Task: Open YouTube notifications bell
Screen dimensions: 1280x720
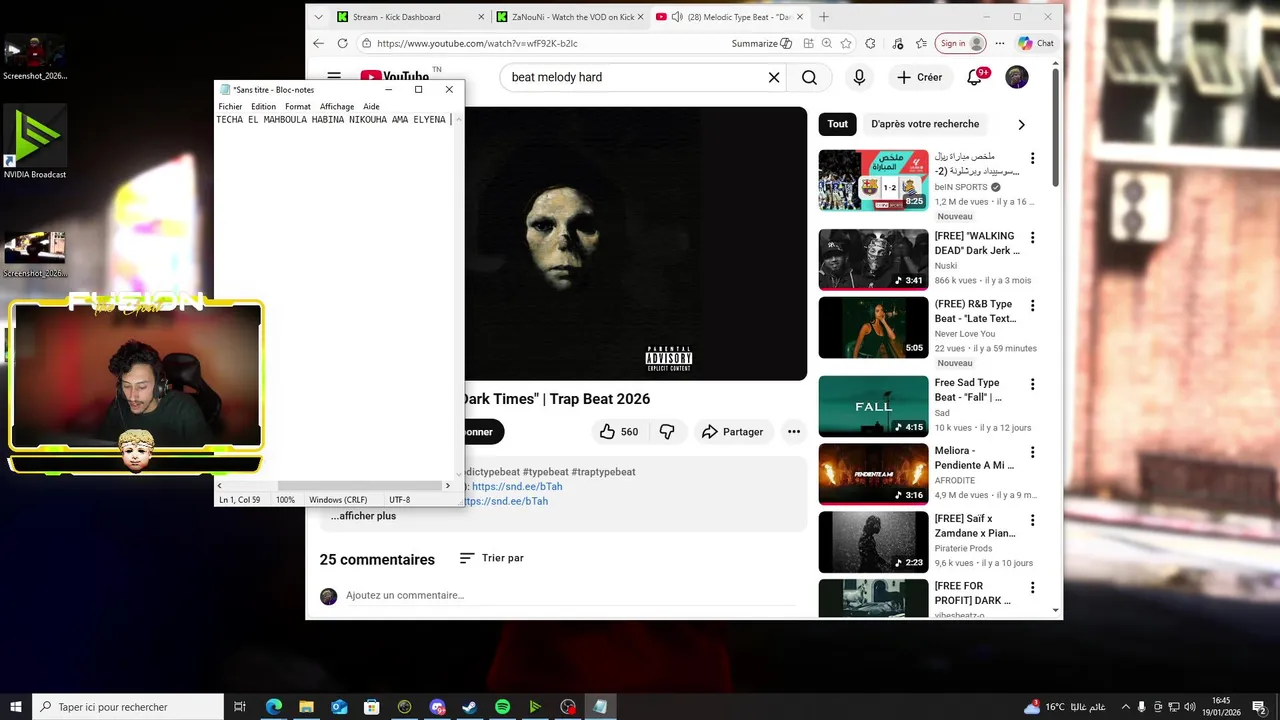Action: click(x=975, y=77)
